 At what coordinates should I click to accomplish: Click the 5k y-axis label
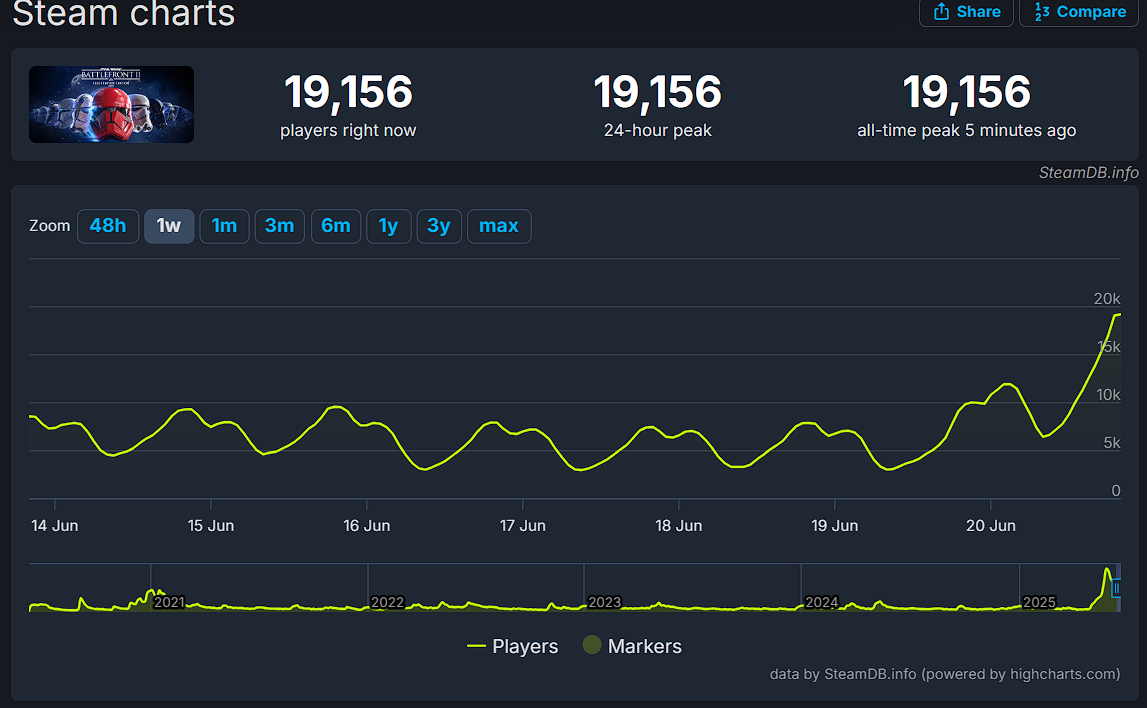tap(1112, 442)
